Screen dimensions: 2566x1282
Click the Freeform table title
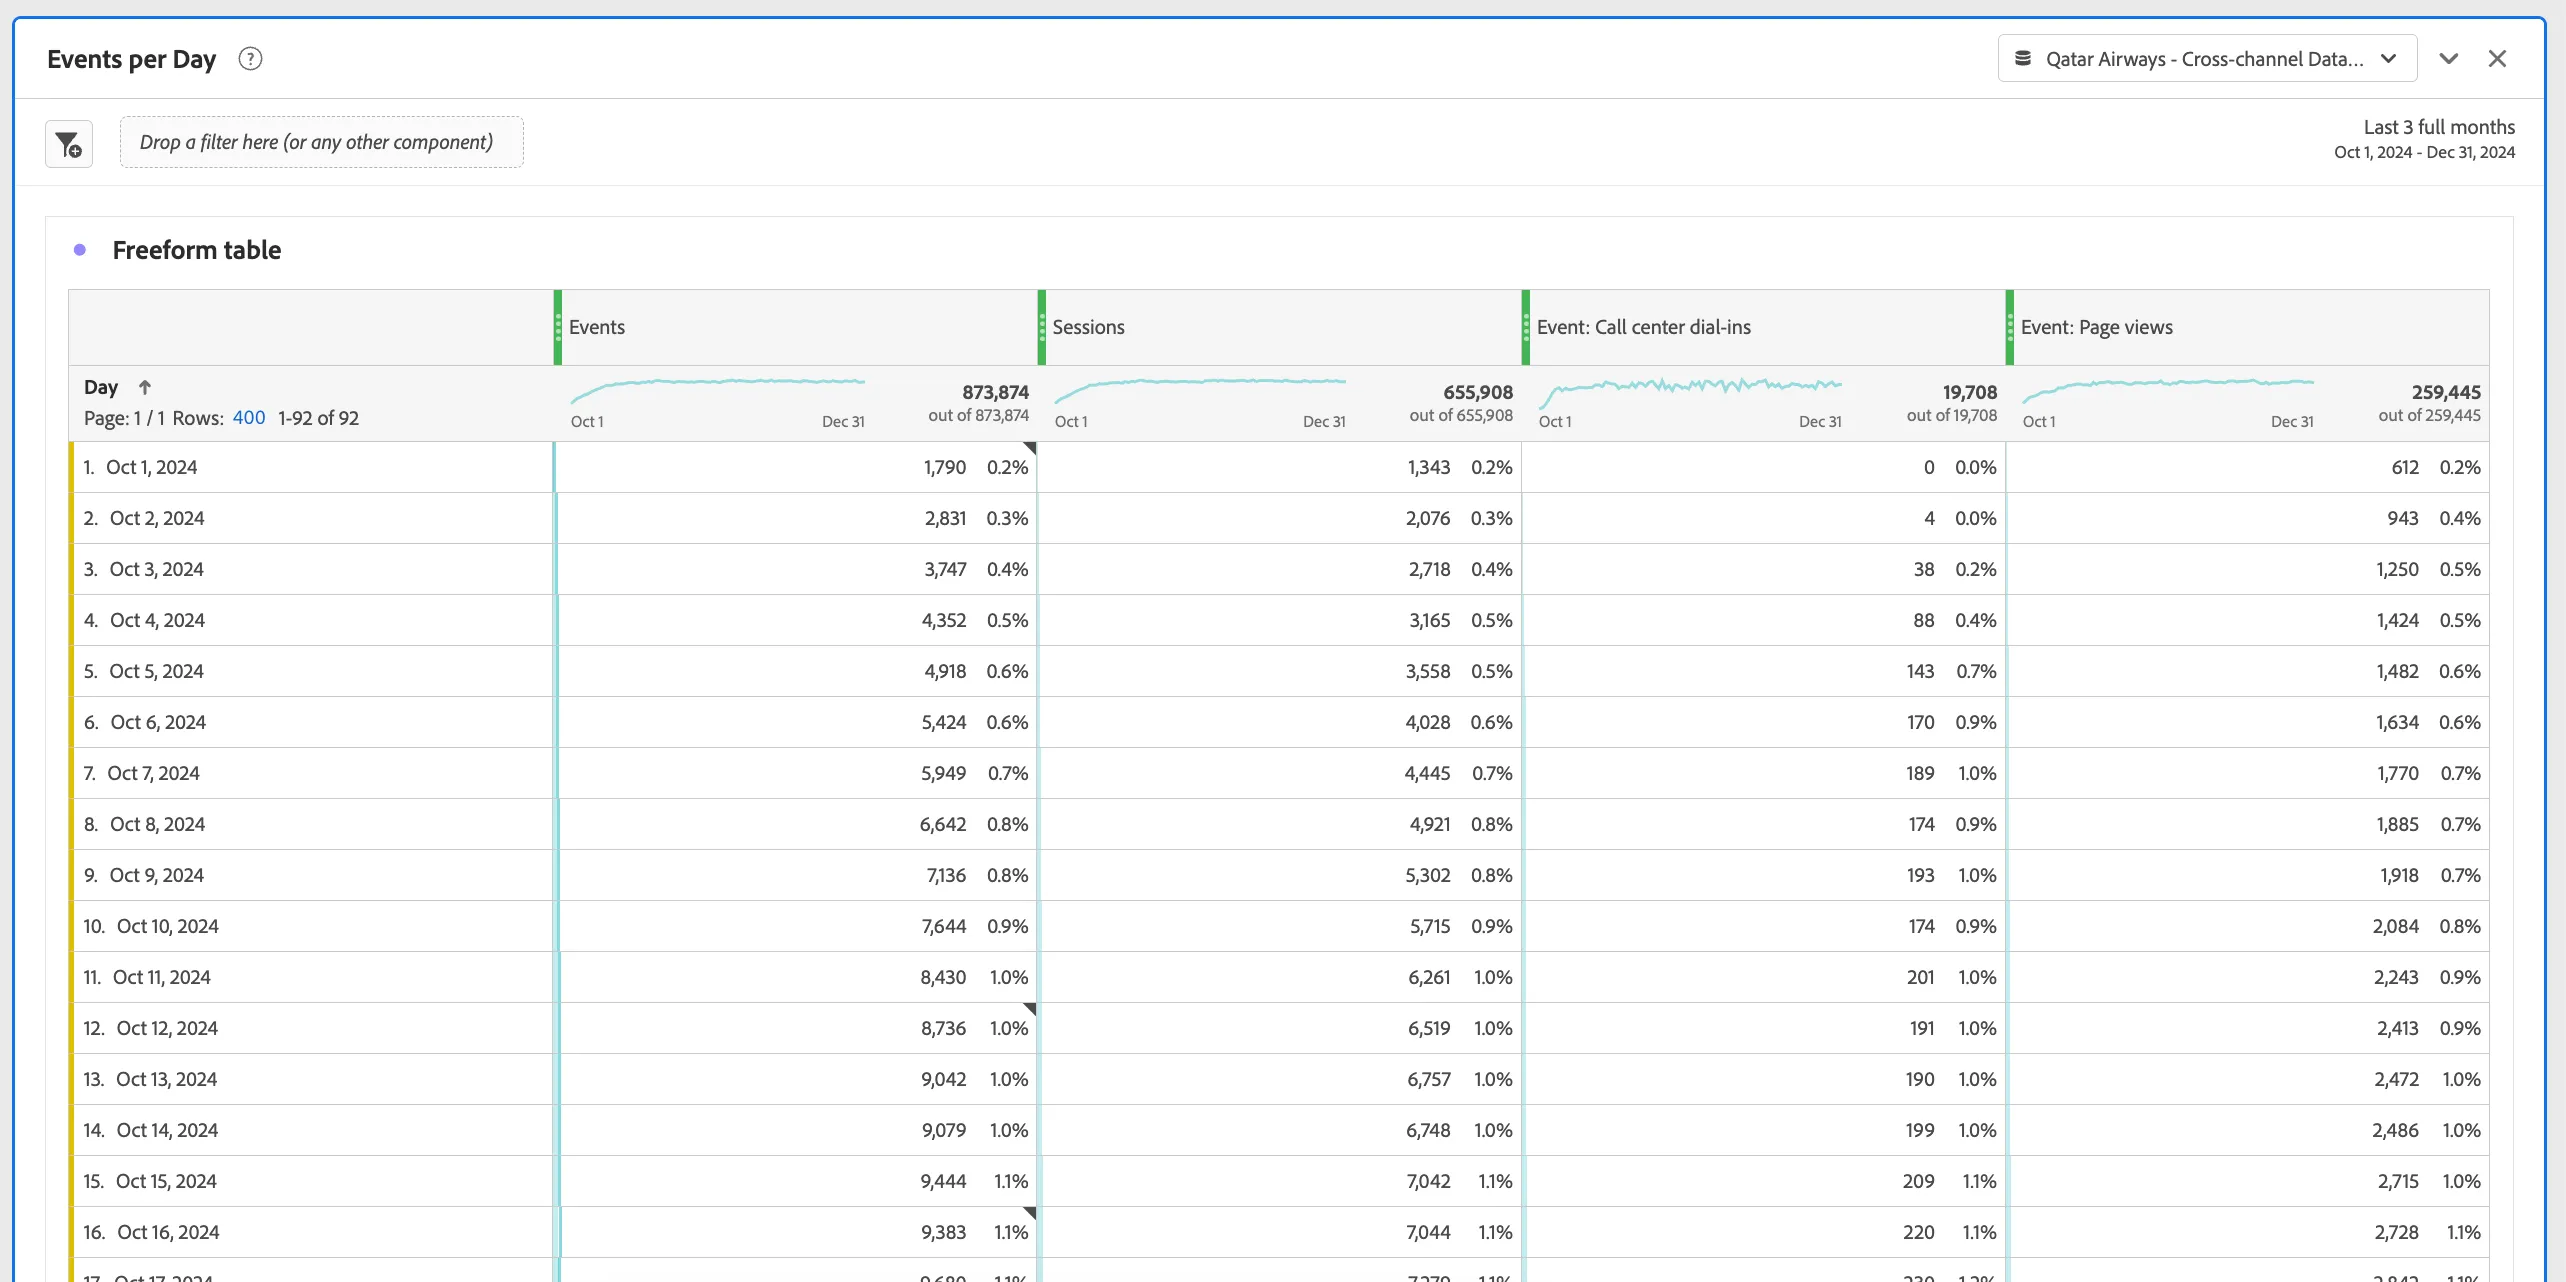(197, 250)
